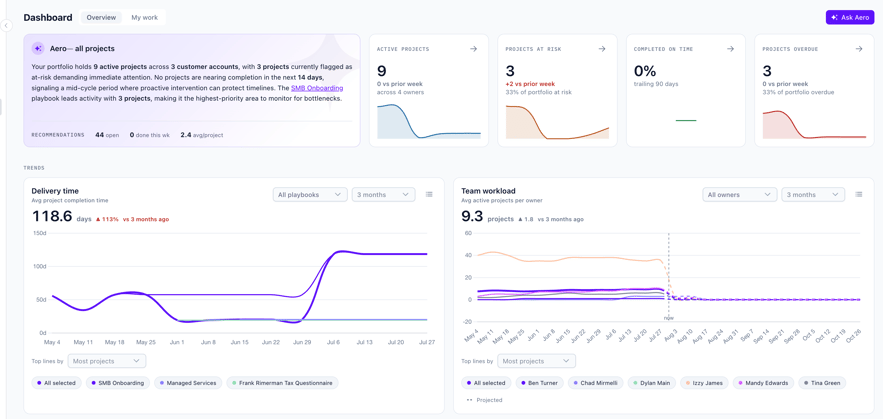
Task: Click '33% of portfolio overdue' text
Action: [x=798, y=92]
